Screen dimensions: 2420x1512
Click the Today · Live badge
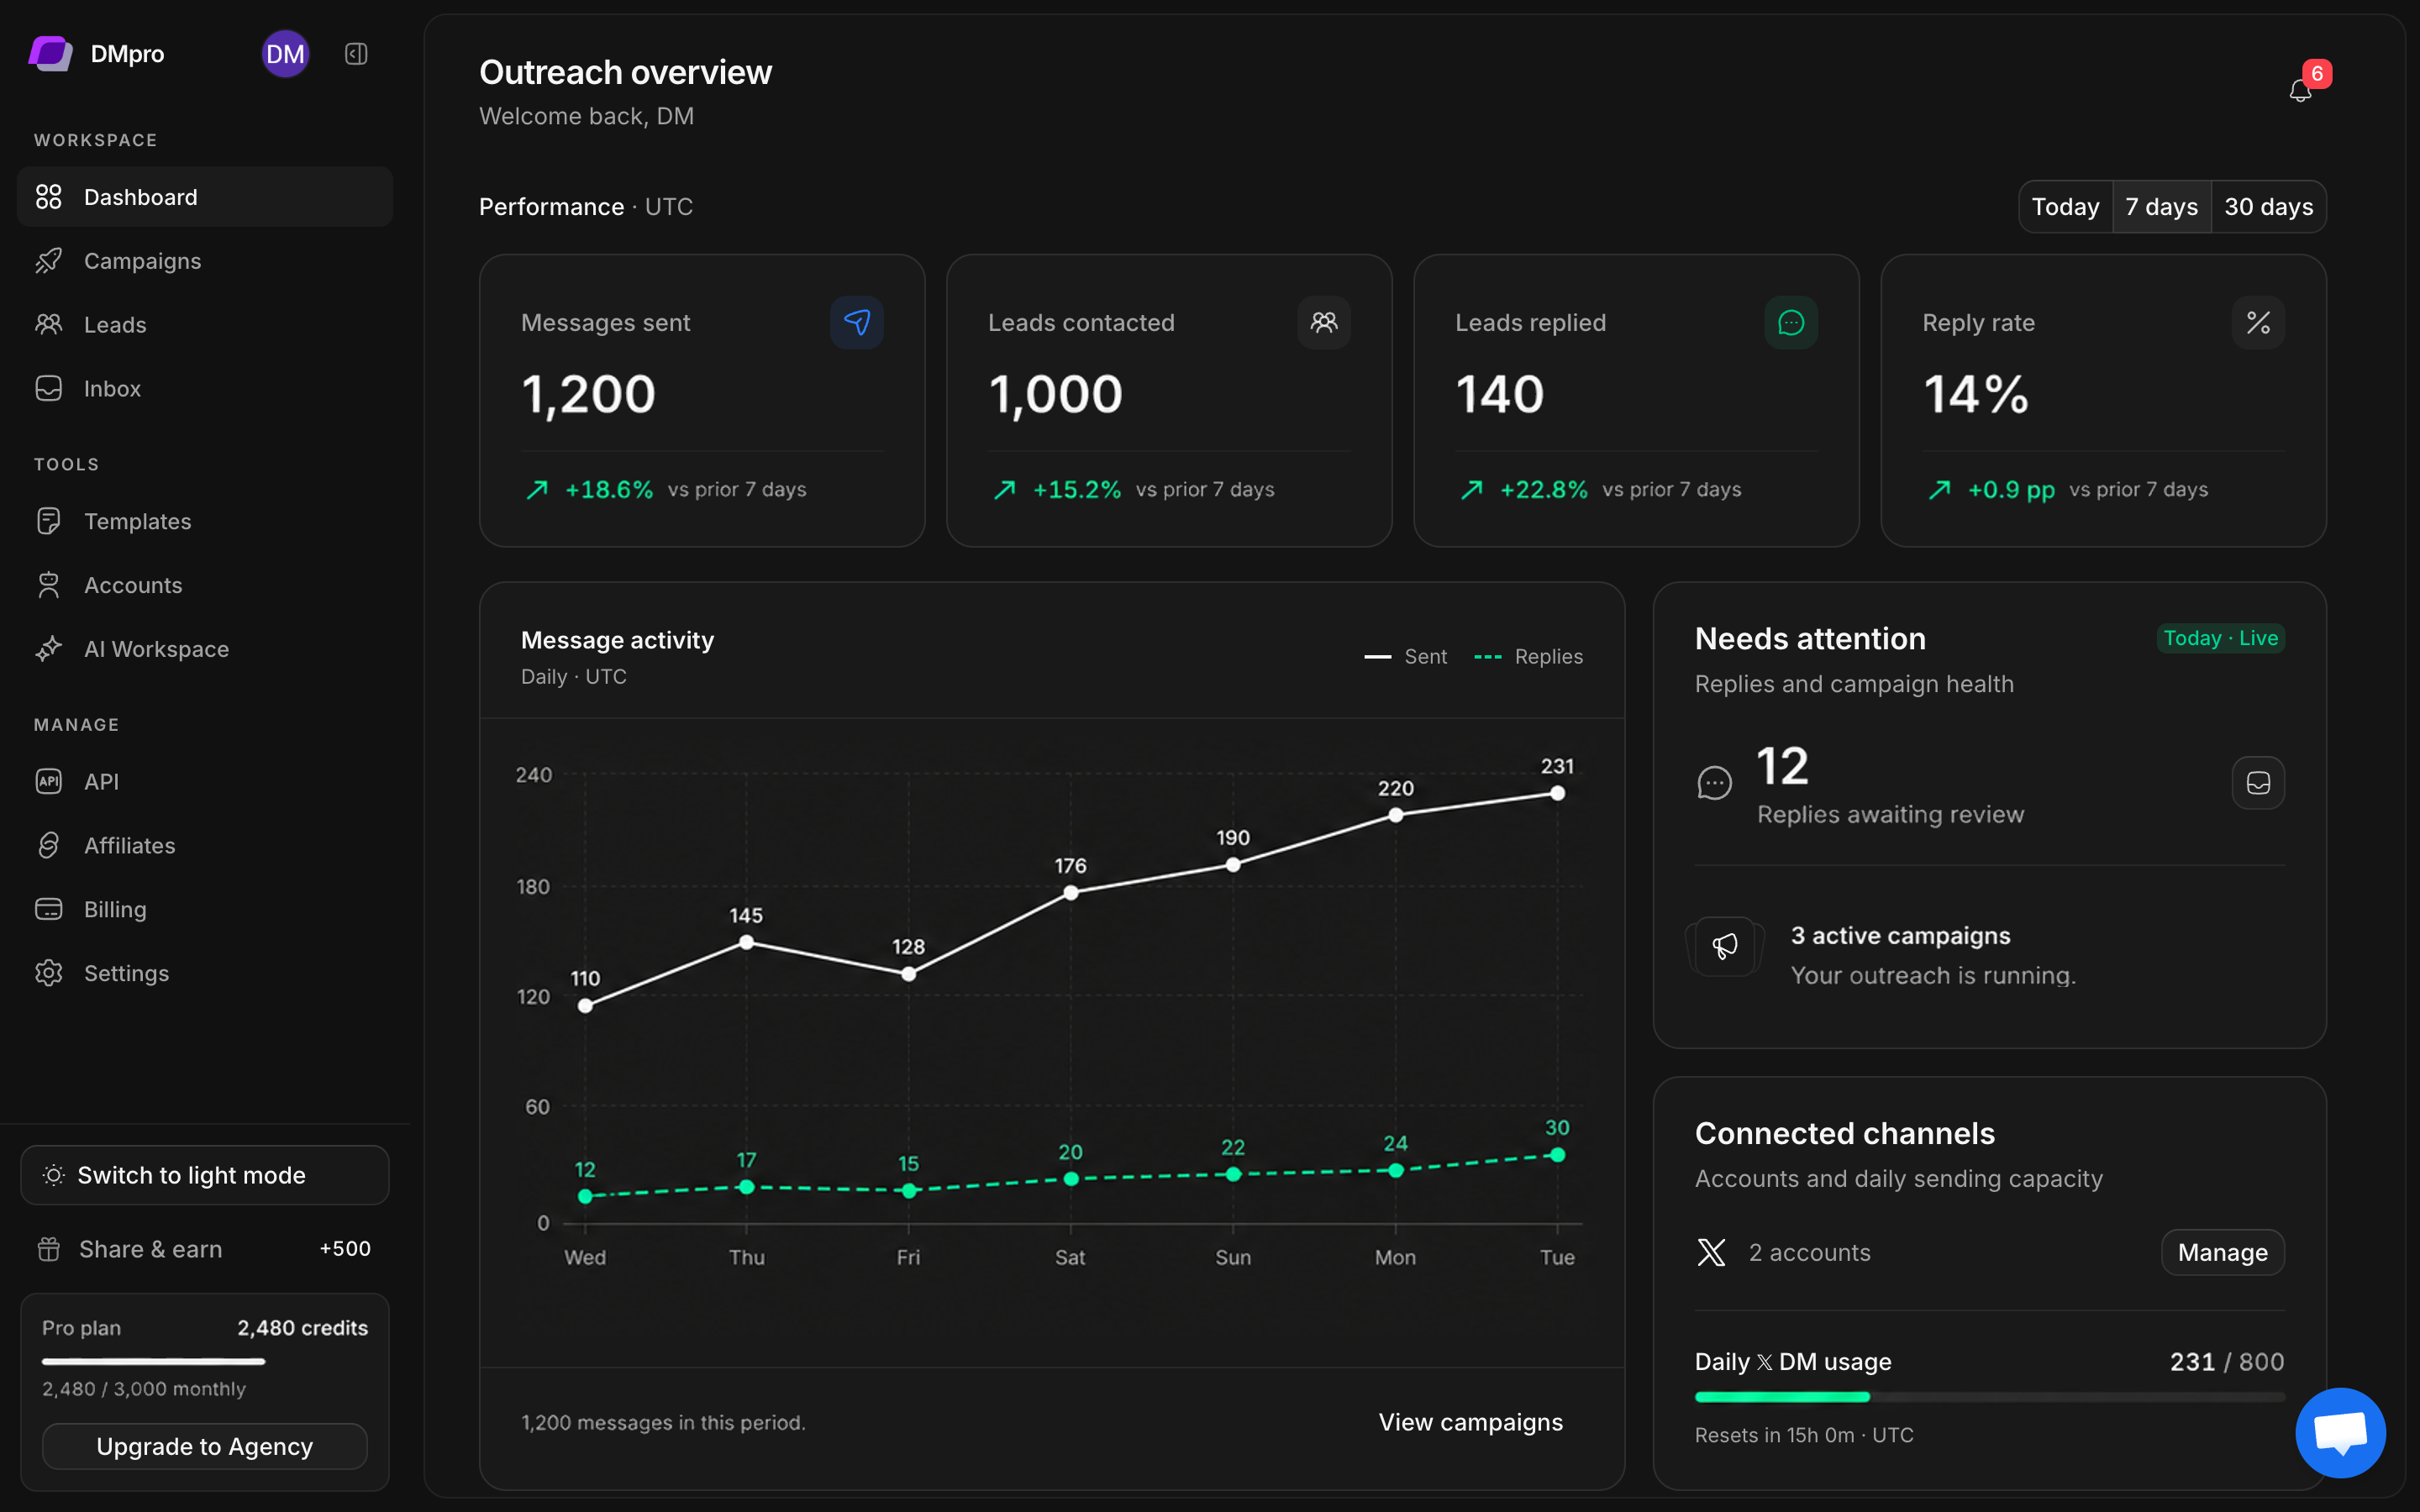click(x=2220, y=639)
